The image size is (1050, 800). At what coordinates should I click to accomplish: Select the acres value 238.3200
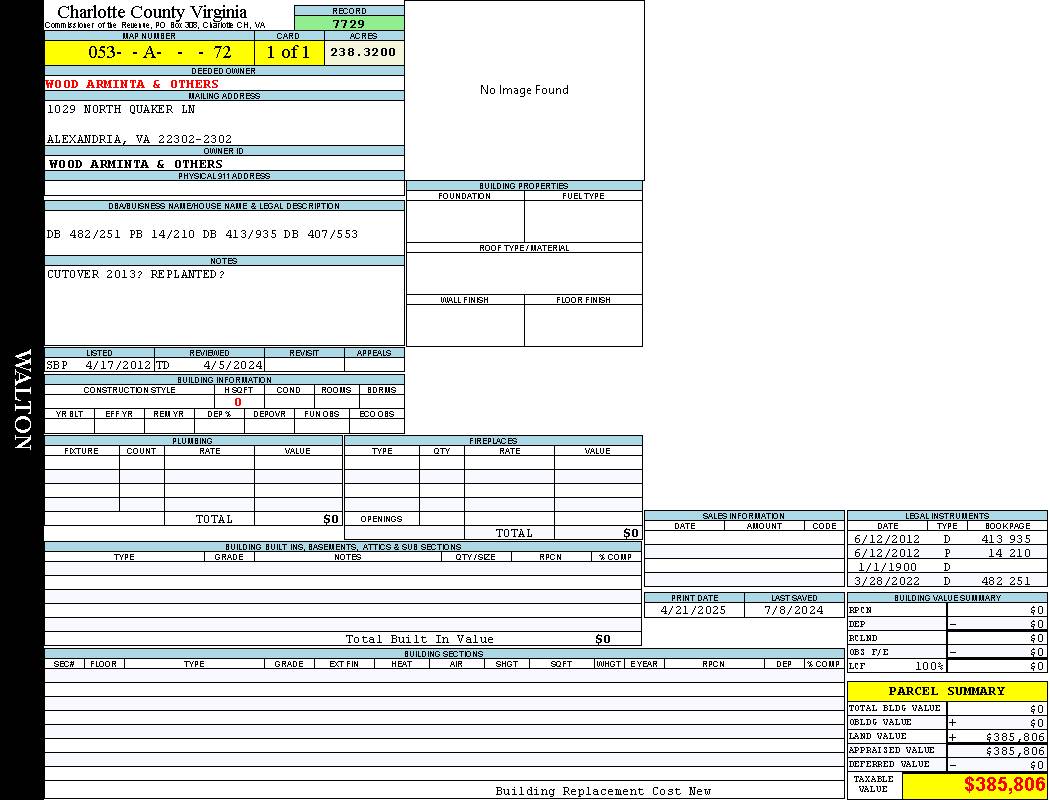tap(363, 52)
